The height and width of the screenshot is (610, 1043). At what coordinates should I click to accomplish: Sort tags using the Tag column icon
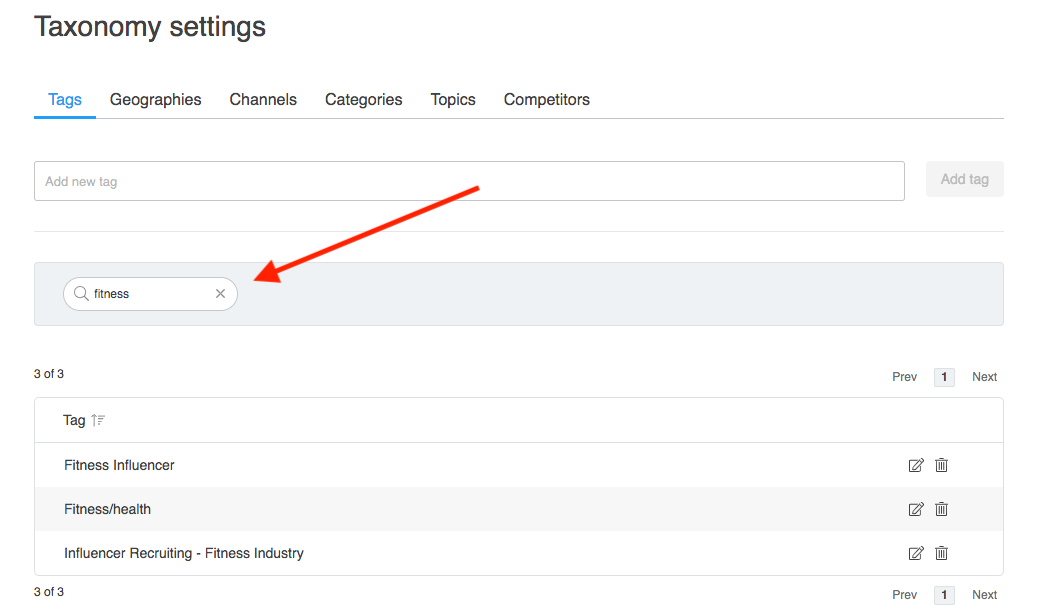[x=98, y=420]
